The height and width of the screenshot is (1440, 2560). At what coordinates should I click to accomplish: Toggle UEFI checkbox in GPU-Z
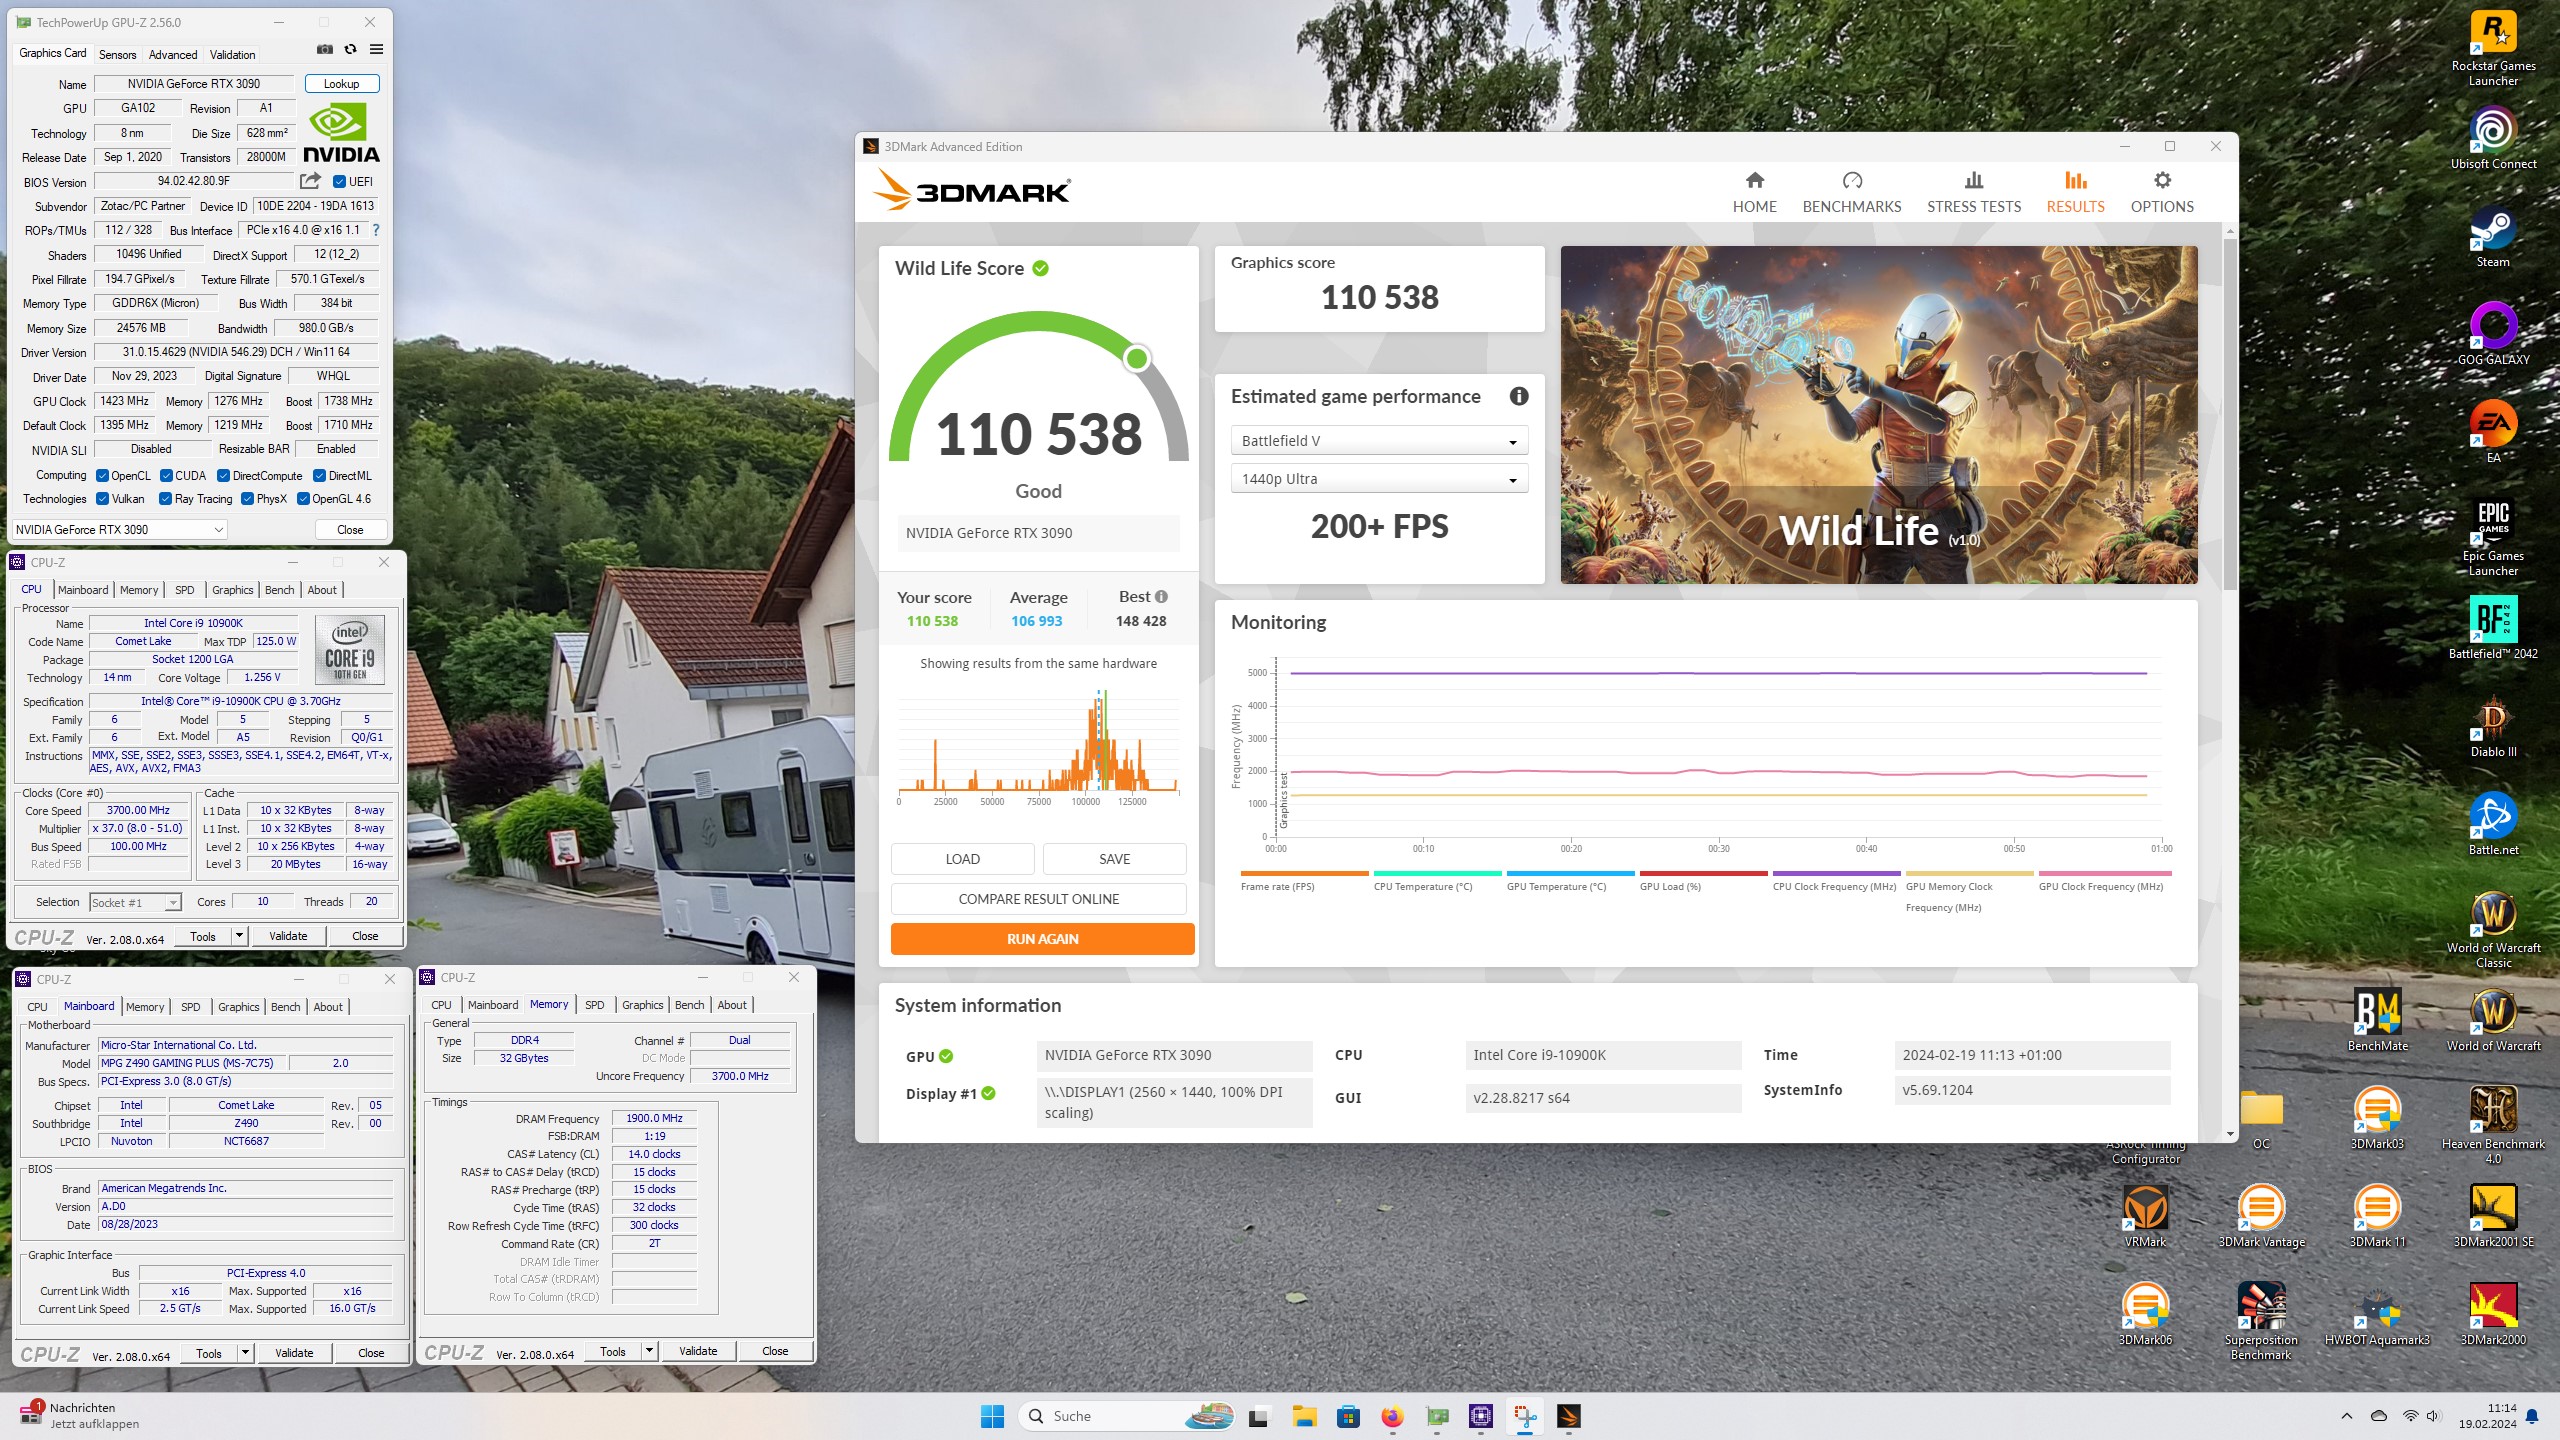[x=339, y=182]
